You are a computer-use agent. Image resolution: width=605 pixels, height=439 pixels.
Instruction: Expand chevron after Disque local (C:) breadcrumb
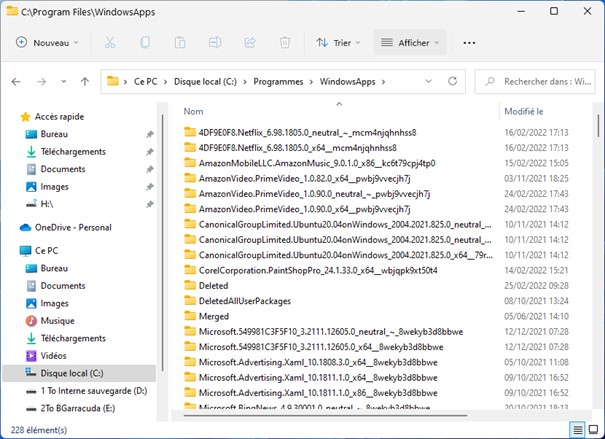point(245,82)
